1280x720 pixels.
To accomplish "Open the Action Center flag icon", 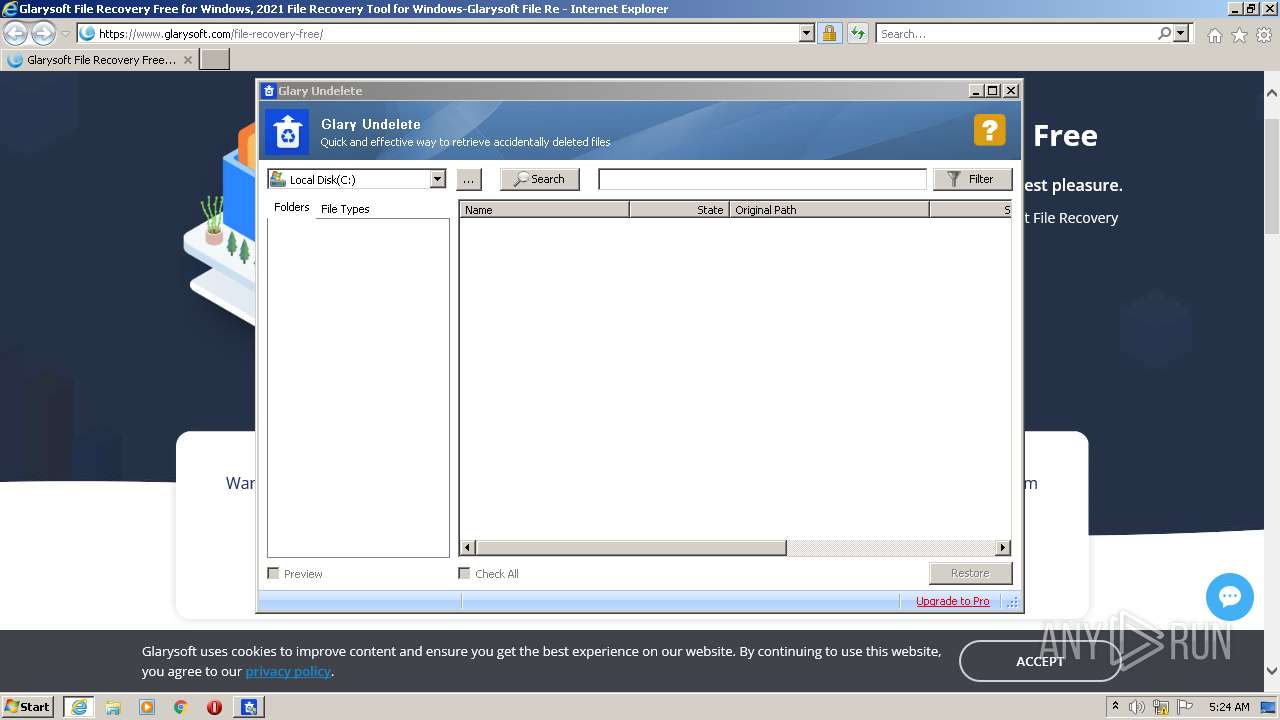I will pos(1185,707).
